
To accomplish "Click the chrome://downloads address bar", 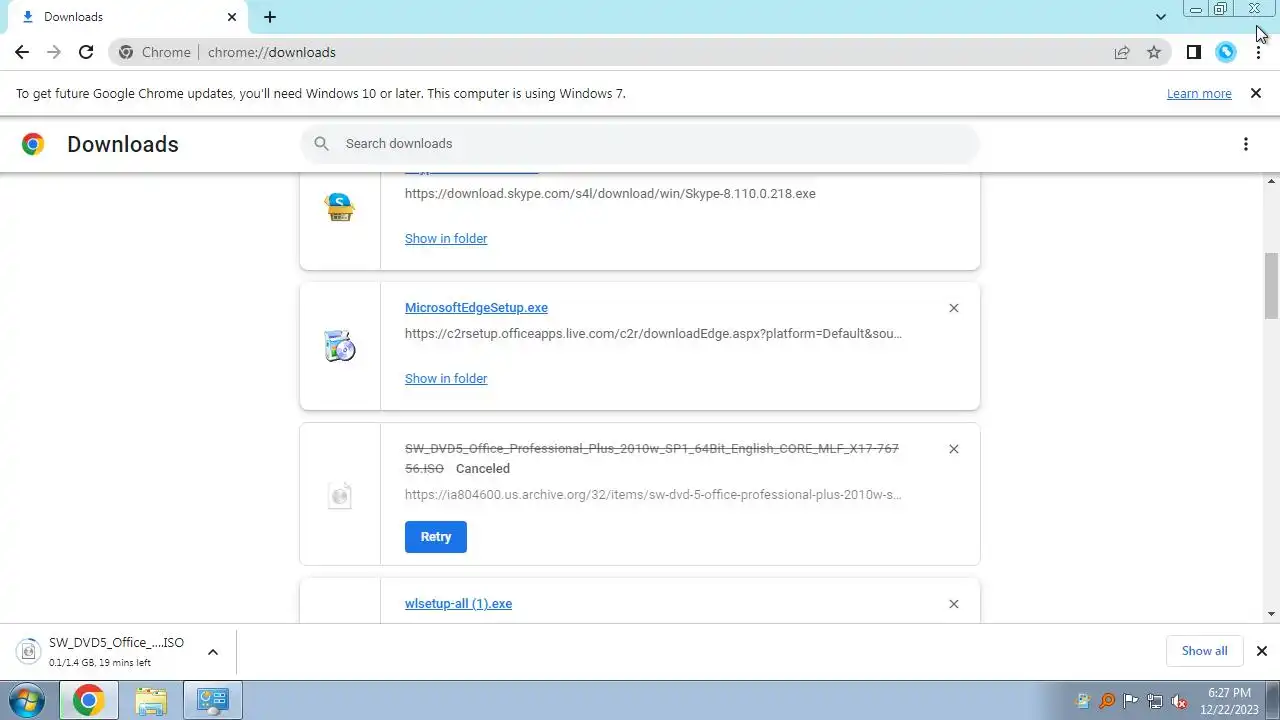I will (640, 52).
